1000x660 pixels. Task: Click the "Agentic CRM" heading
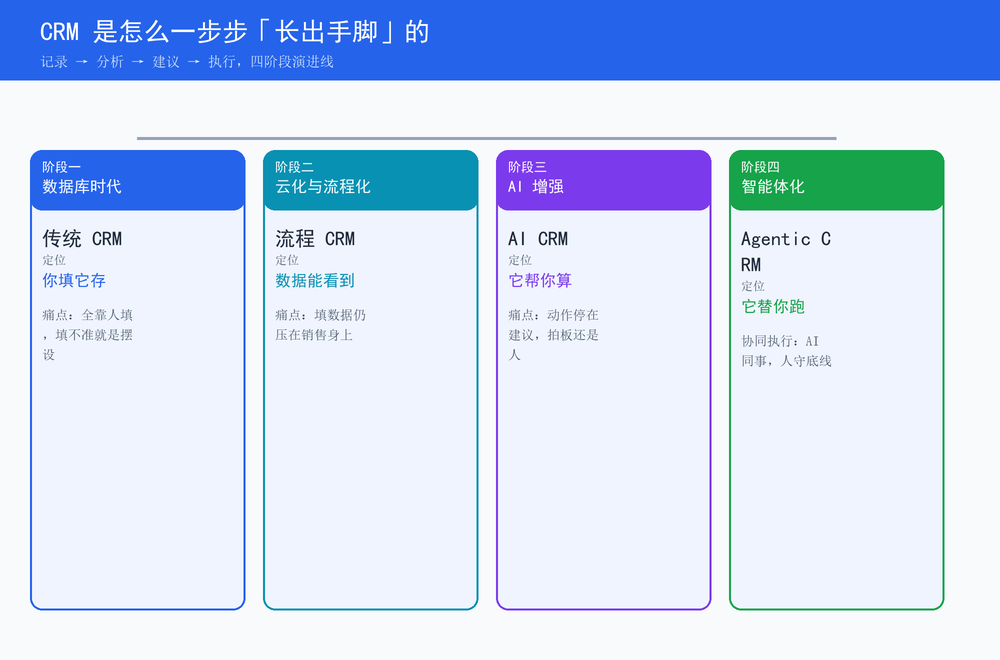tap(786, 251)
